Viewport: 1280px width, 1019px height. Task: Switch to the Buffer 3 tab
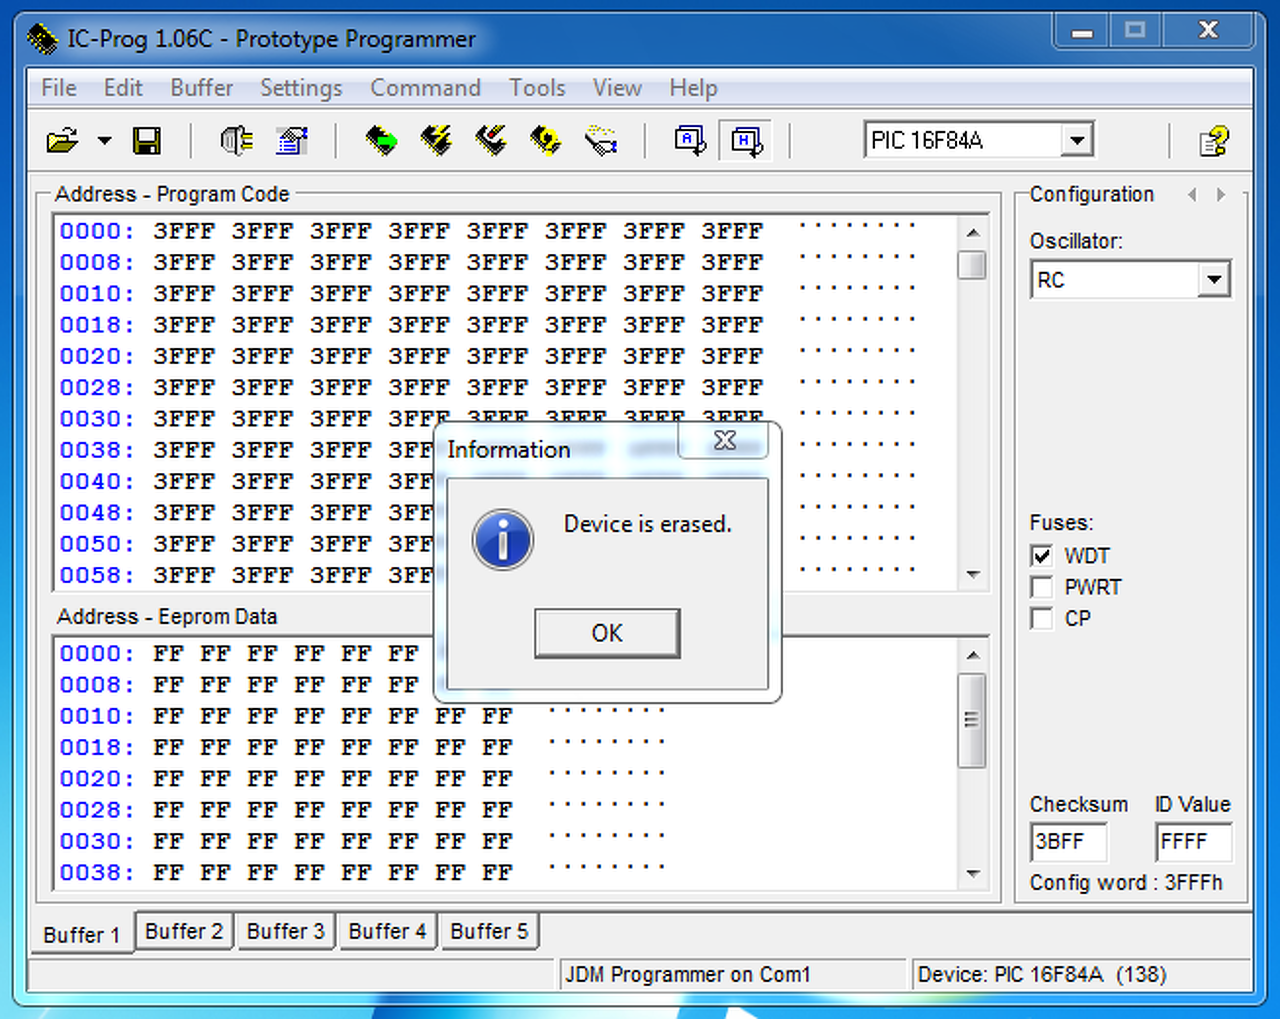pyautogui.click(x=286, y=931)
